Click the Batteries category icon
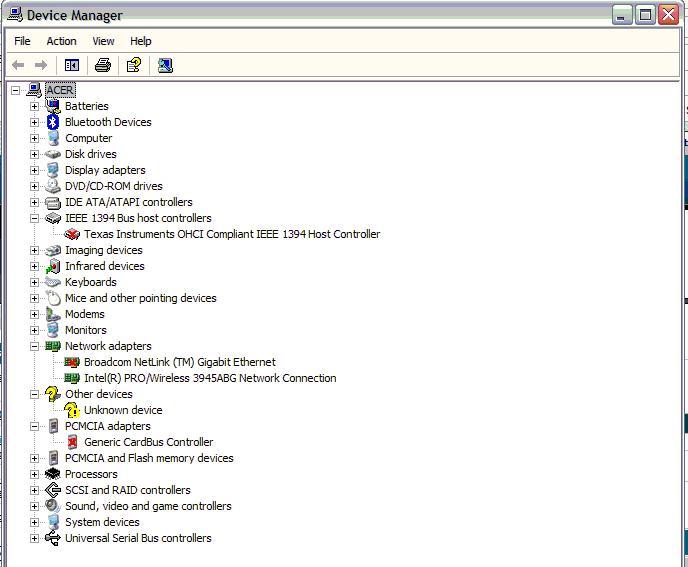This screenshot has height=567, width=688. [53, 106]
